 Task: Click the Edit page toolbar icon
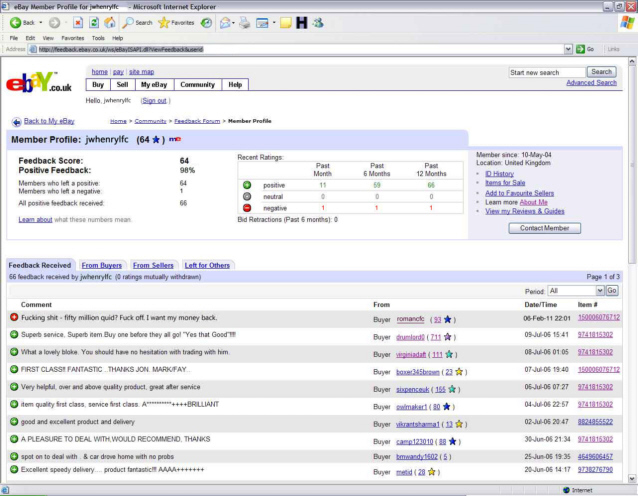262,23
